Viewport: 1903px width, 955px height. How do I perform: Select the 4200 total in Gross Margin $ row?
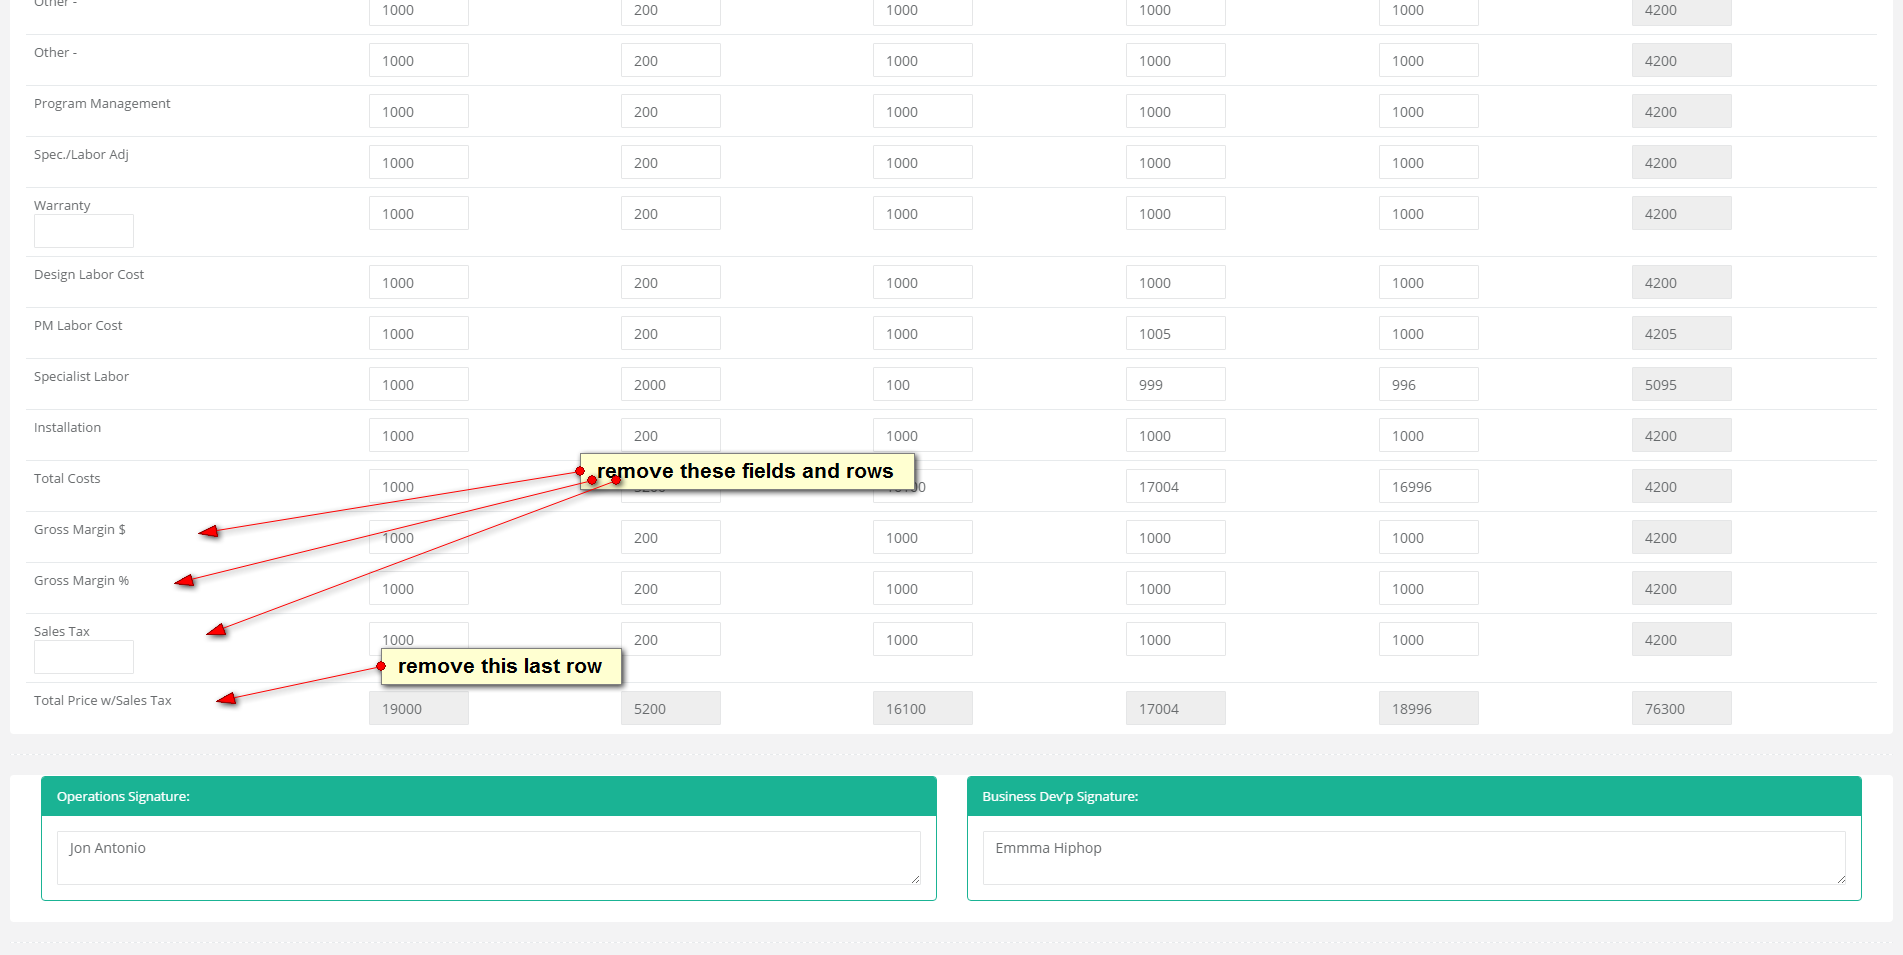1682,537
